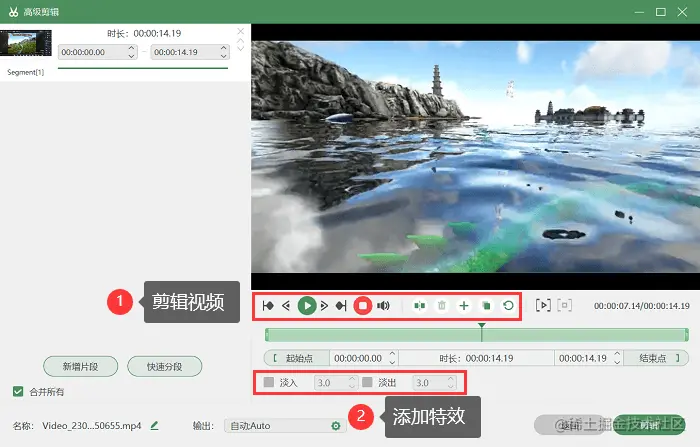Click the 00:00:07.14/00:00:14.19 time readout

coord(642,306)
